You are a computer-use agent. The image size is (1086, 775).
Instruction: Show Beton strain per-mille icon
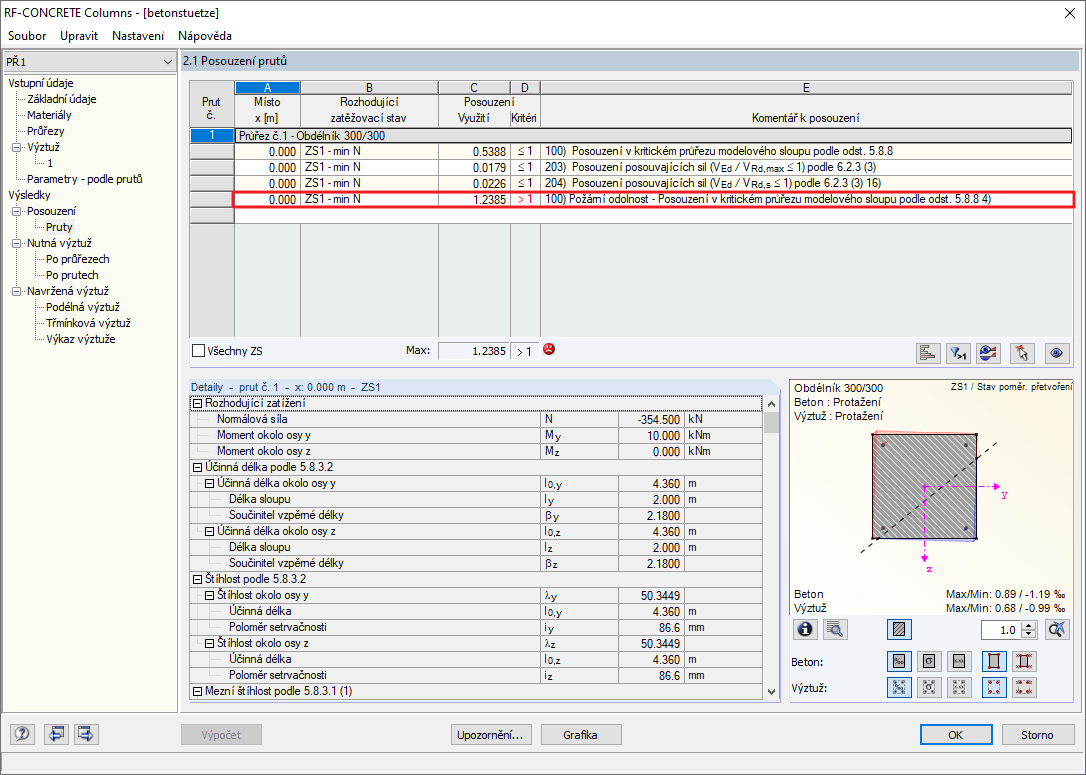(x=899, y=661)
